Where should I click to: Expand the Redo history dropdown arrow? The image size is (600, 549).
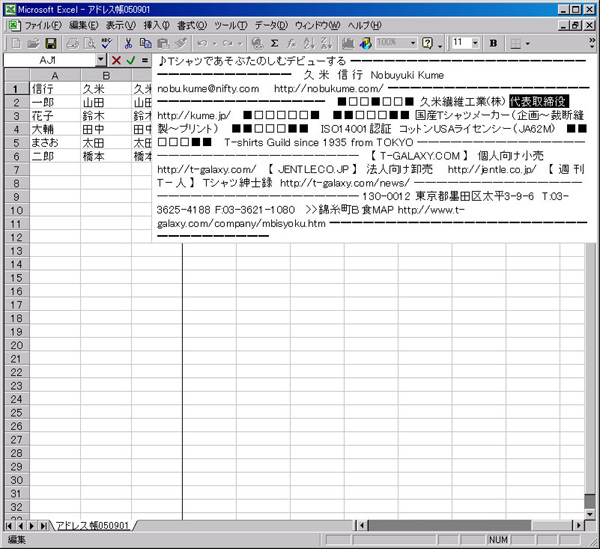(240, 43)
